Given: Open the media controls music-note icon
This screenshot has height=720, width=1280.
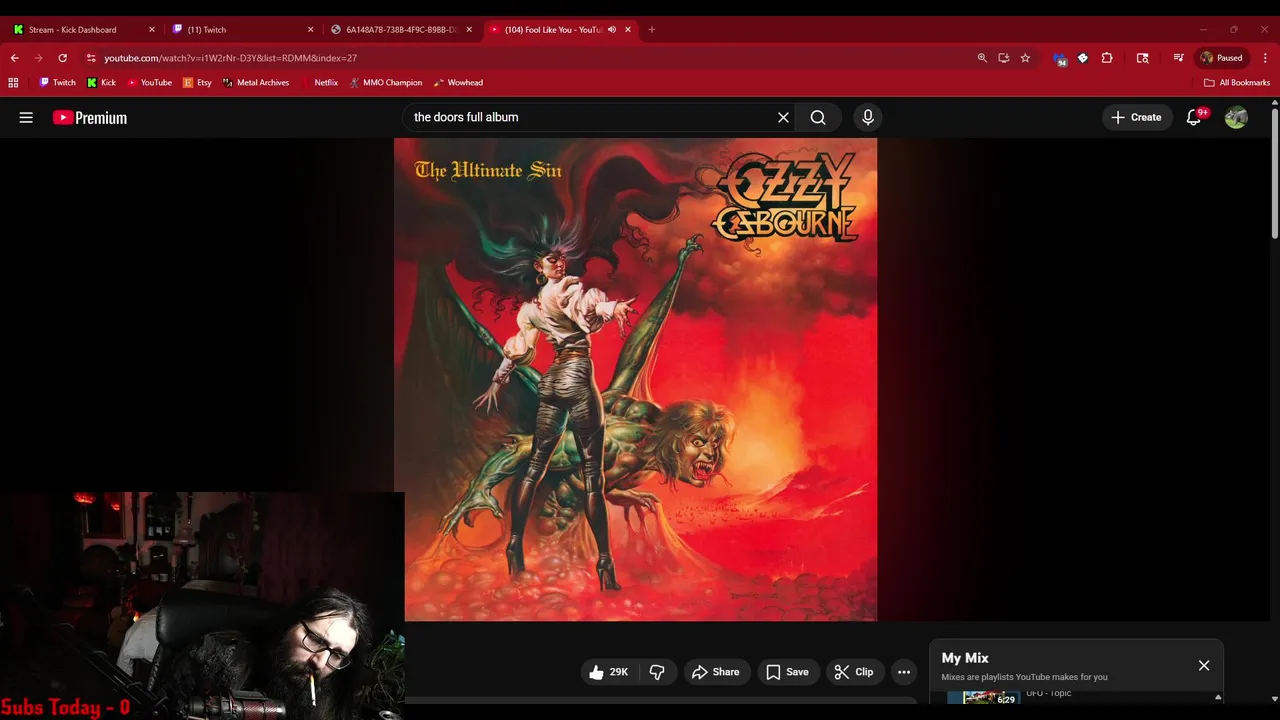Looking at the screenshot, I should point(1179,58).
